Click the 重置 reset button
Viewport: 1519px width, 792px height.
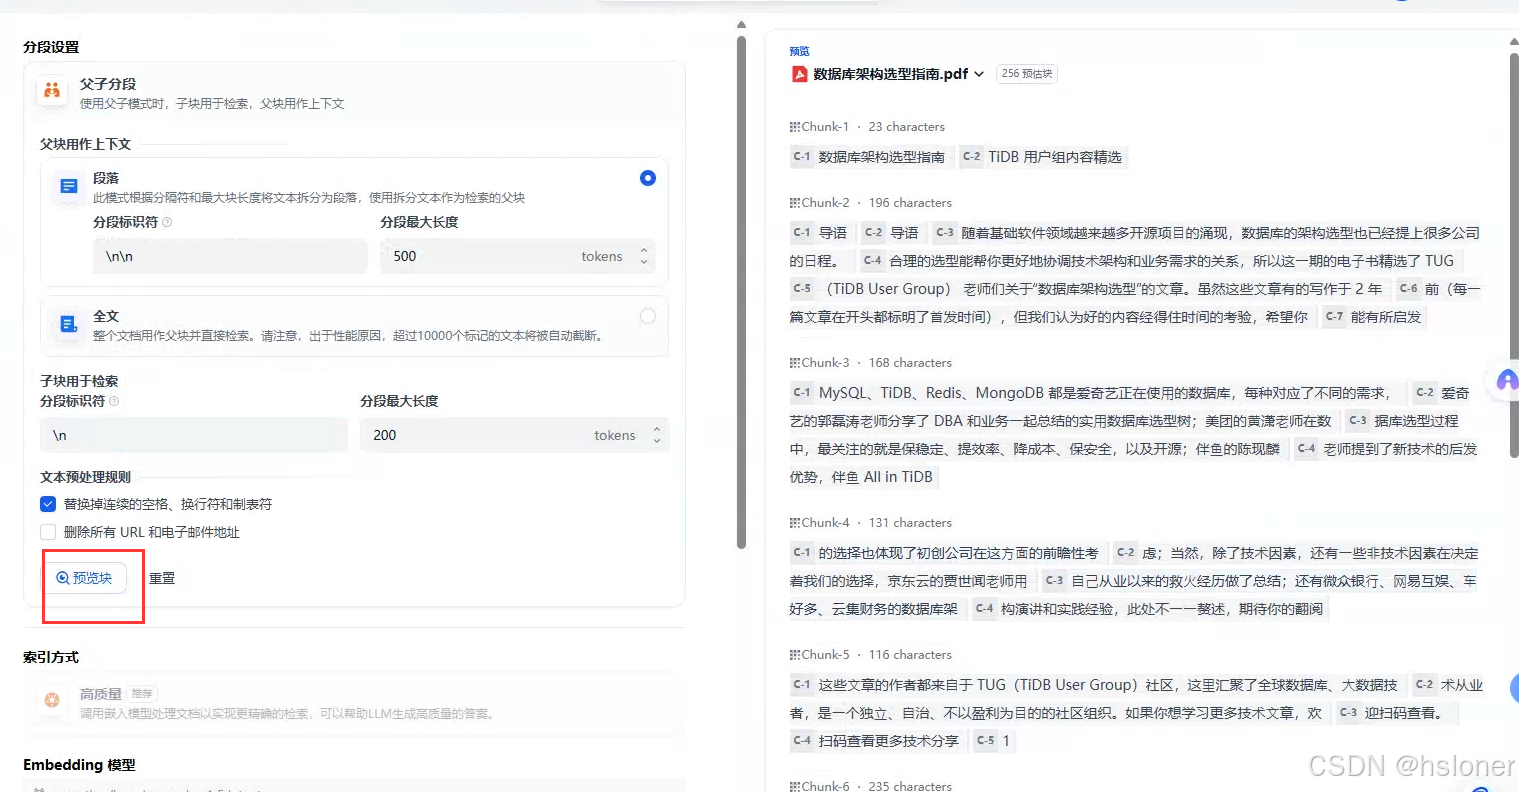click(162, 578)
